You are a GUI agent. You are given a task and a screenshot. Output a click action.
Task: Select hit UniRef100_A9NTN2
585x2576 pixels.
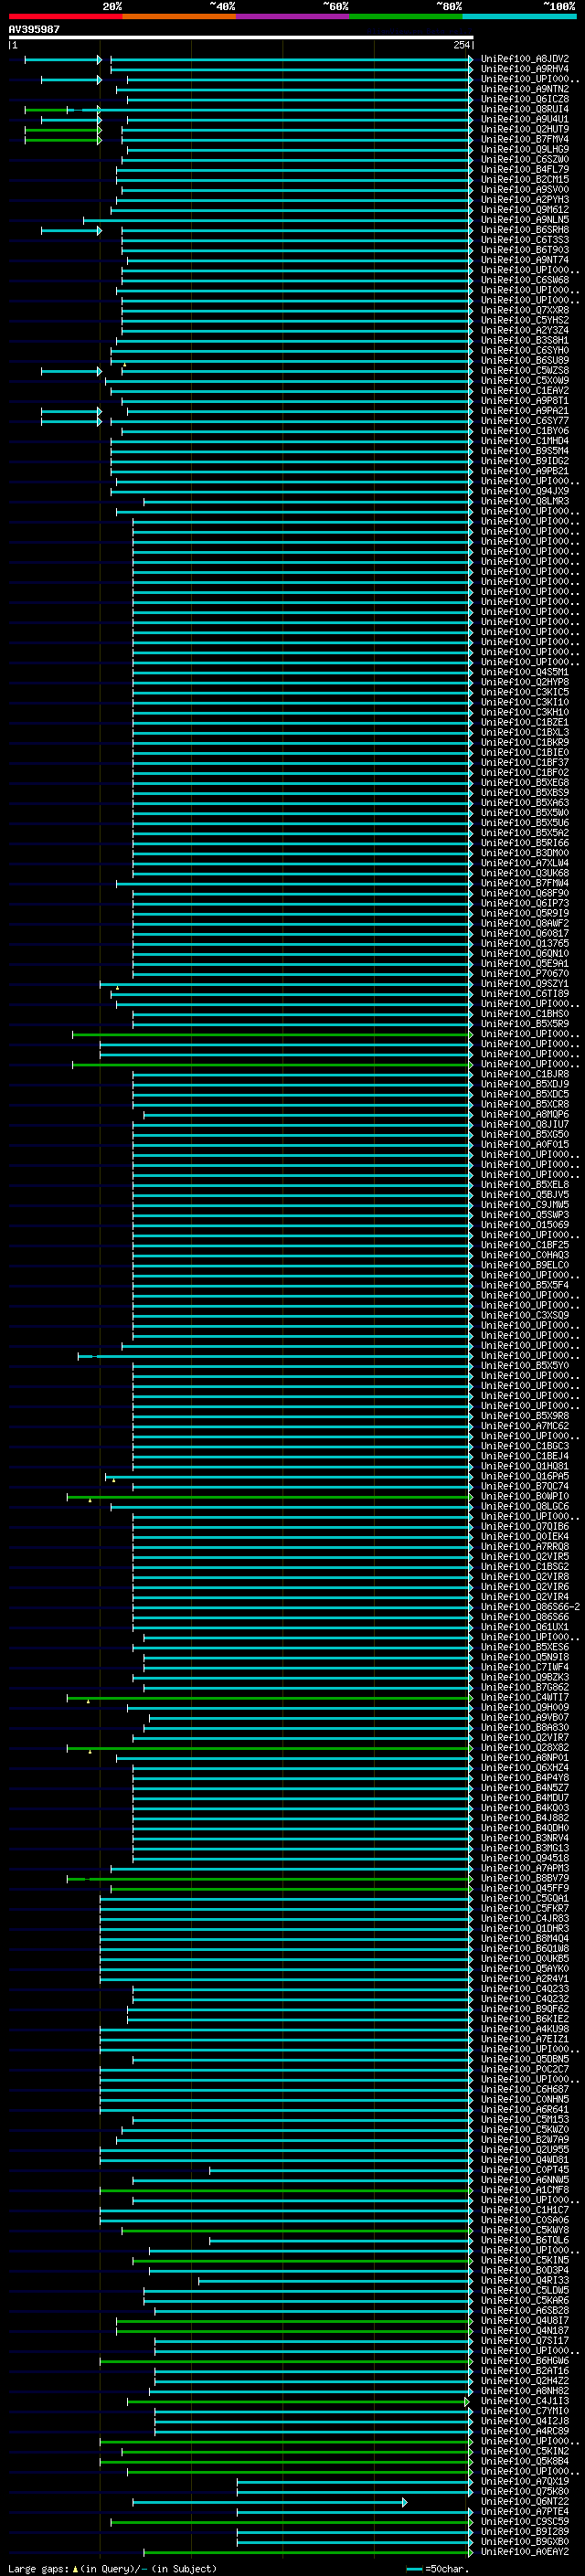coord(524,89)
